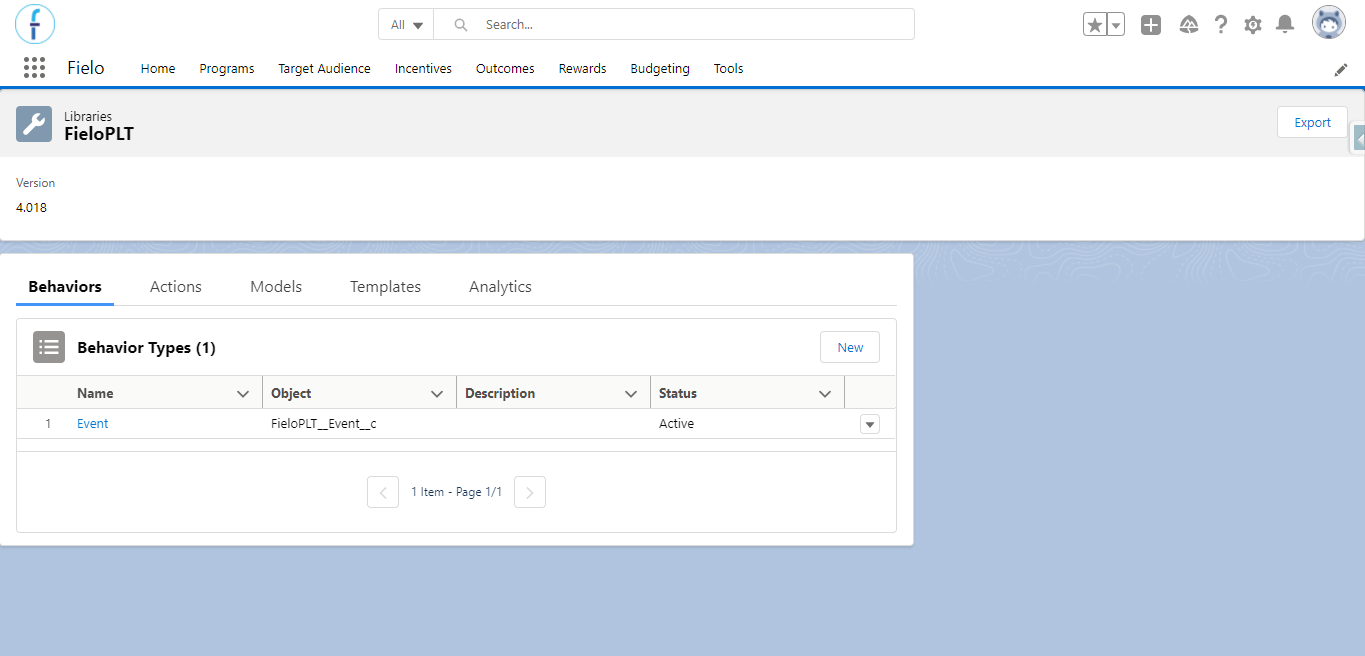Click the FieloPLT library title
The image size is (1365, 656).
pyautogui.click(x=99, y=133)
